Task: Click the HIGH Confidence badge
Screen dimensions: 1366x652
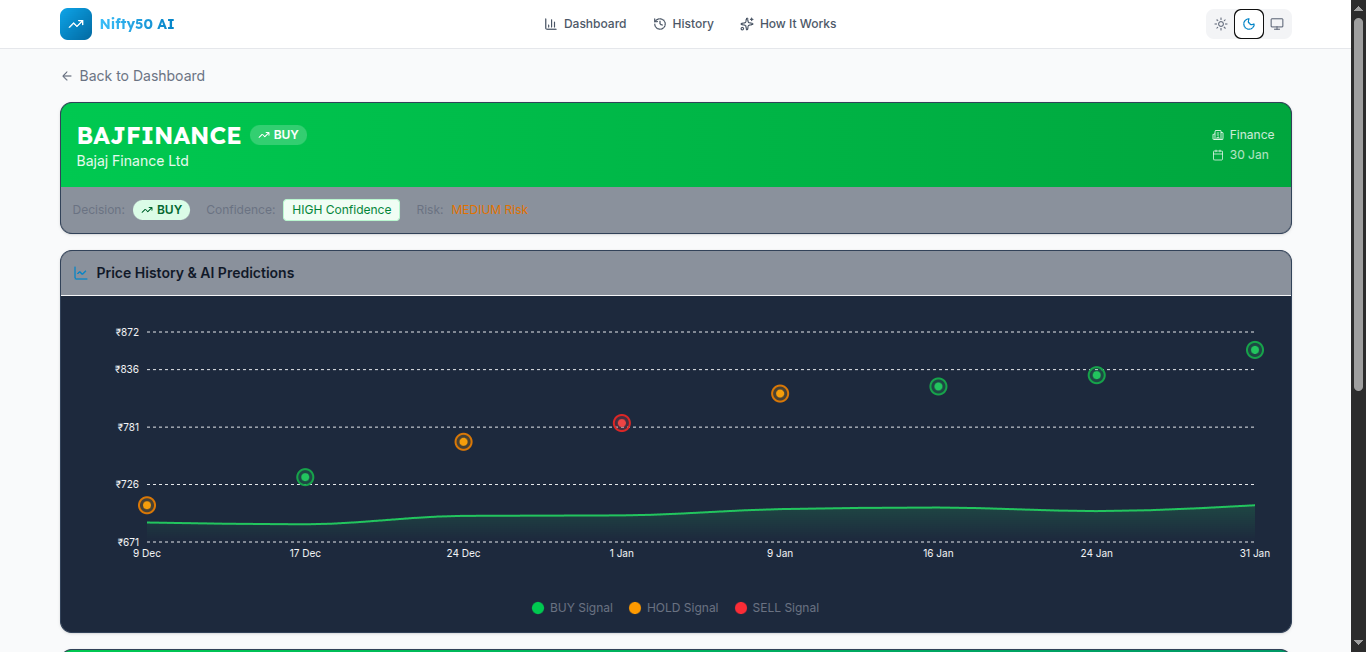Action: coord(341,210)
